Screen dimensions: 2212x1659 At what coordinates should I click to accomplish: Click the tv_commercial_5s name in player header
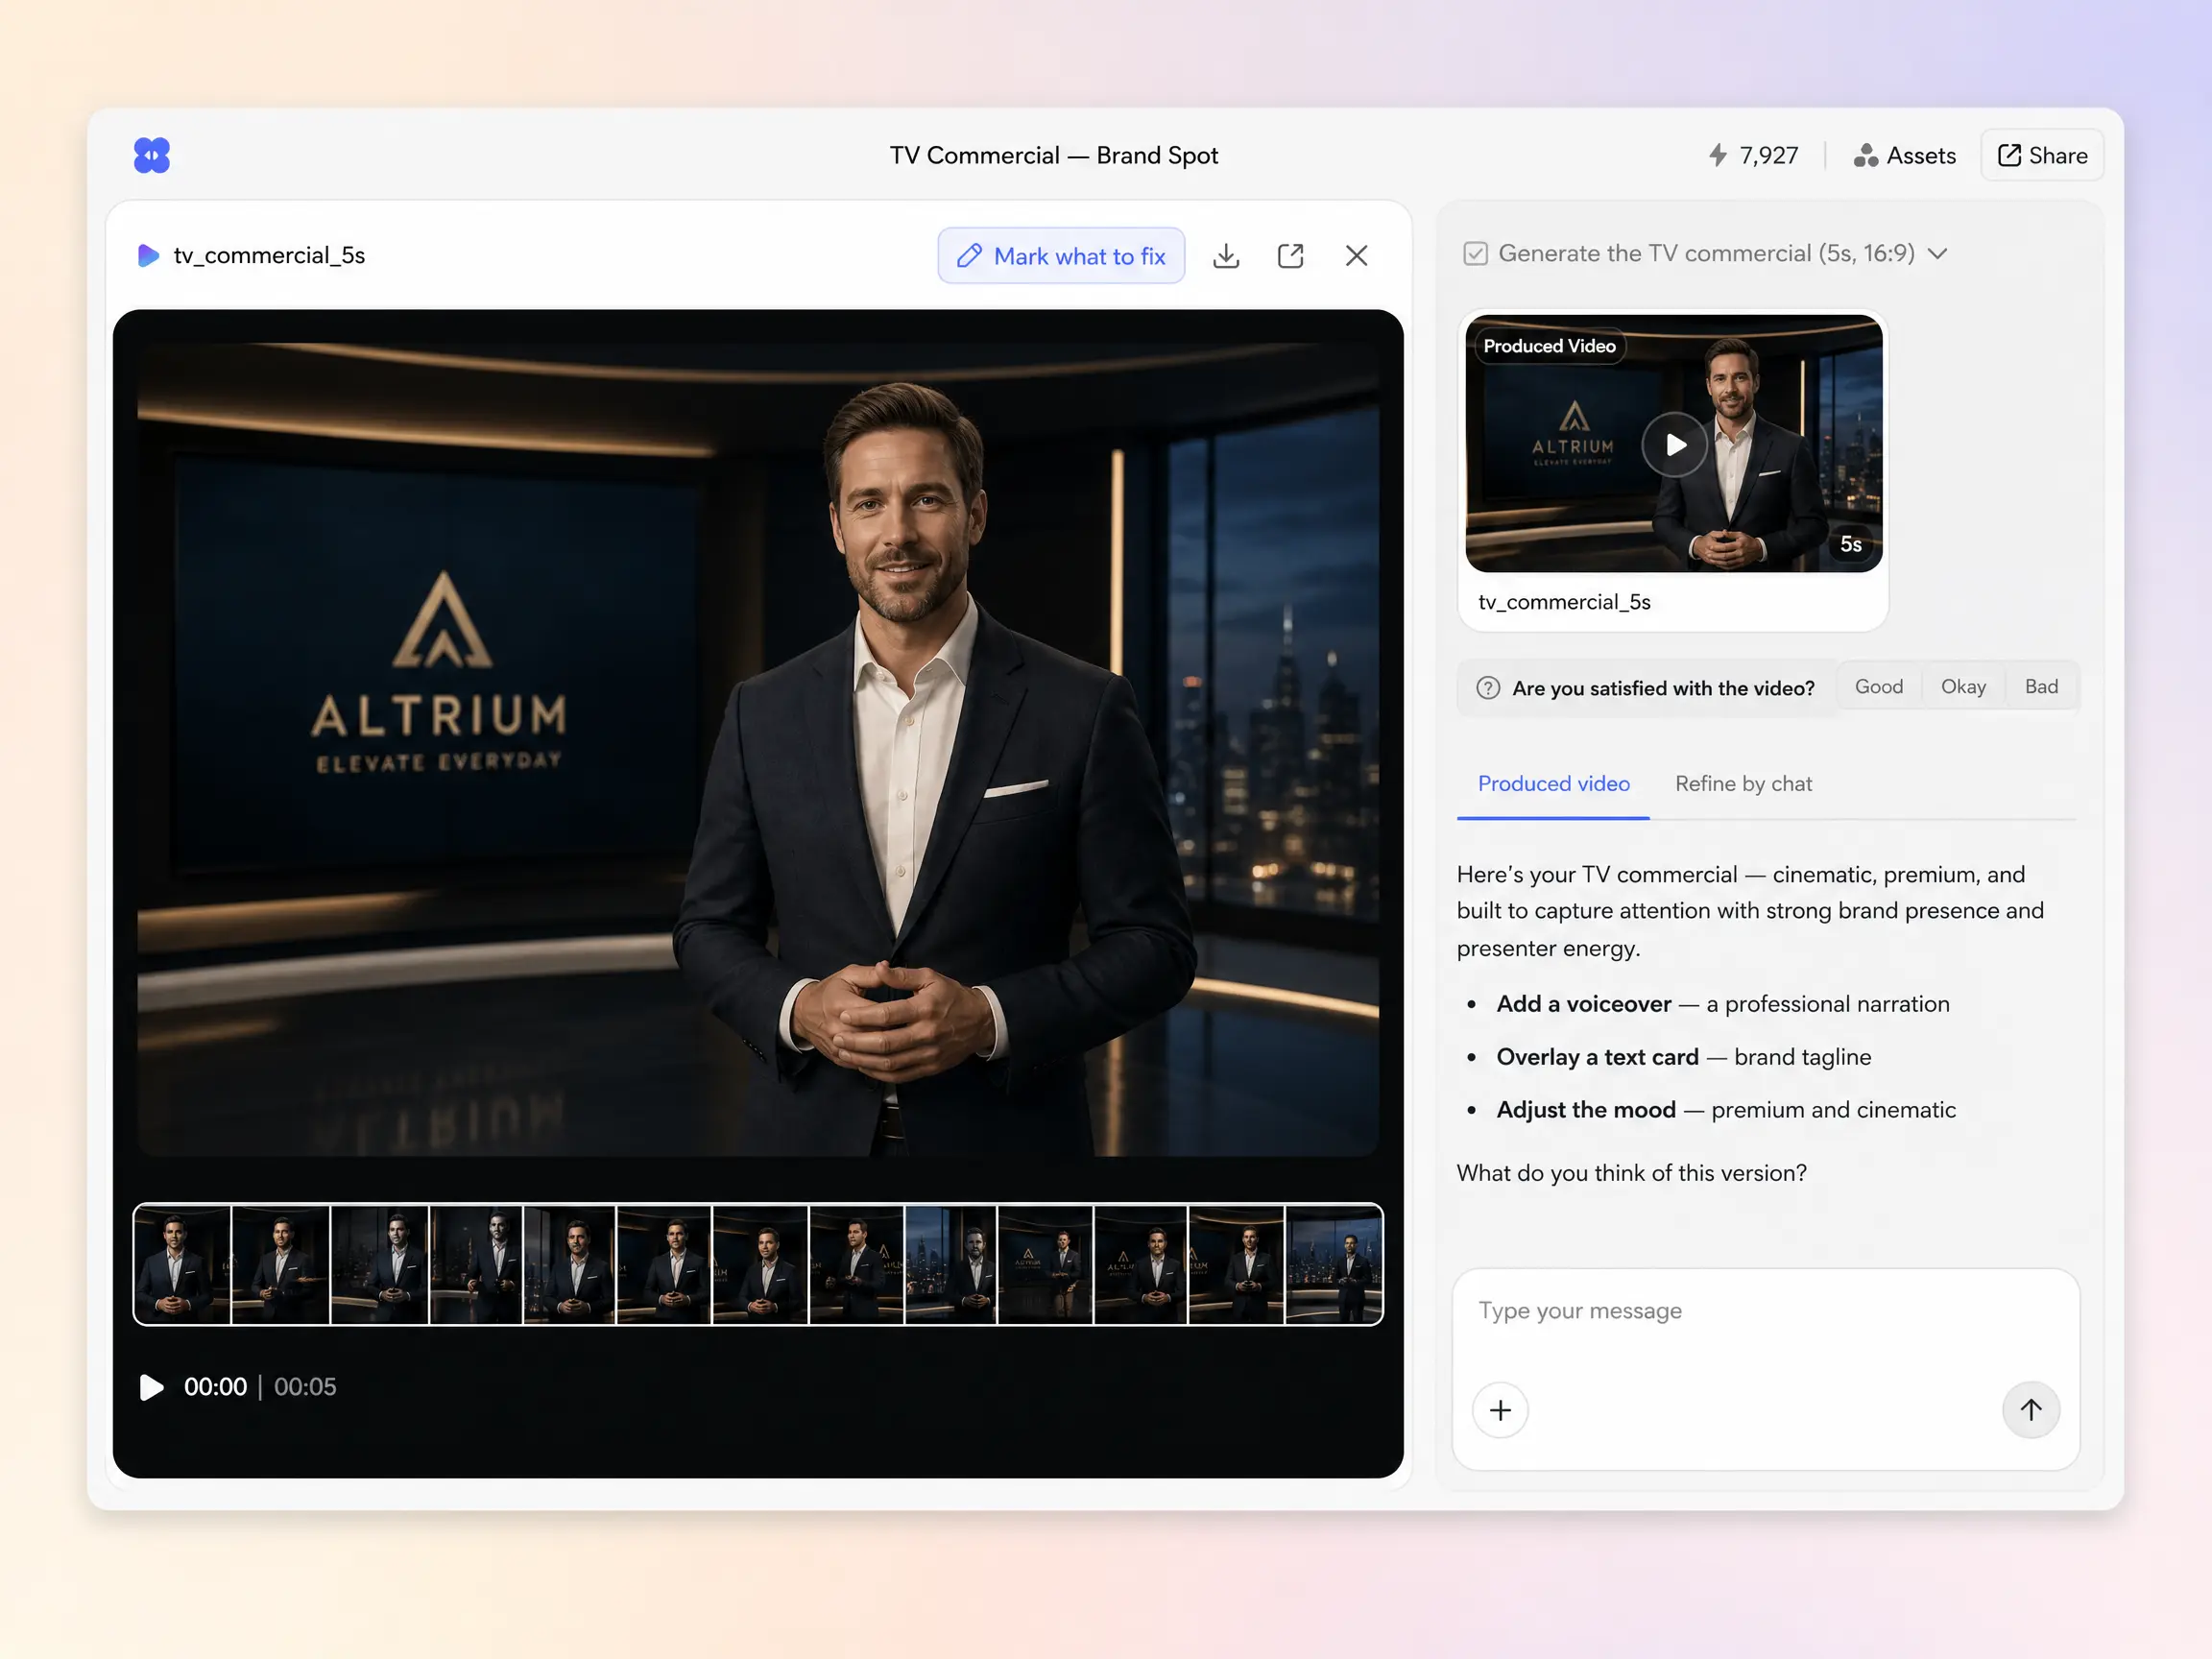coord(269,256)
